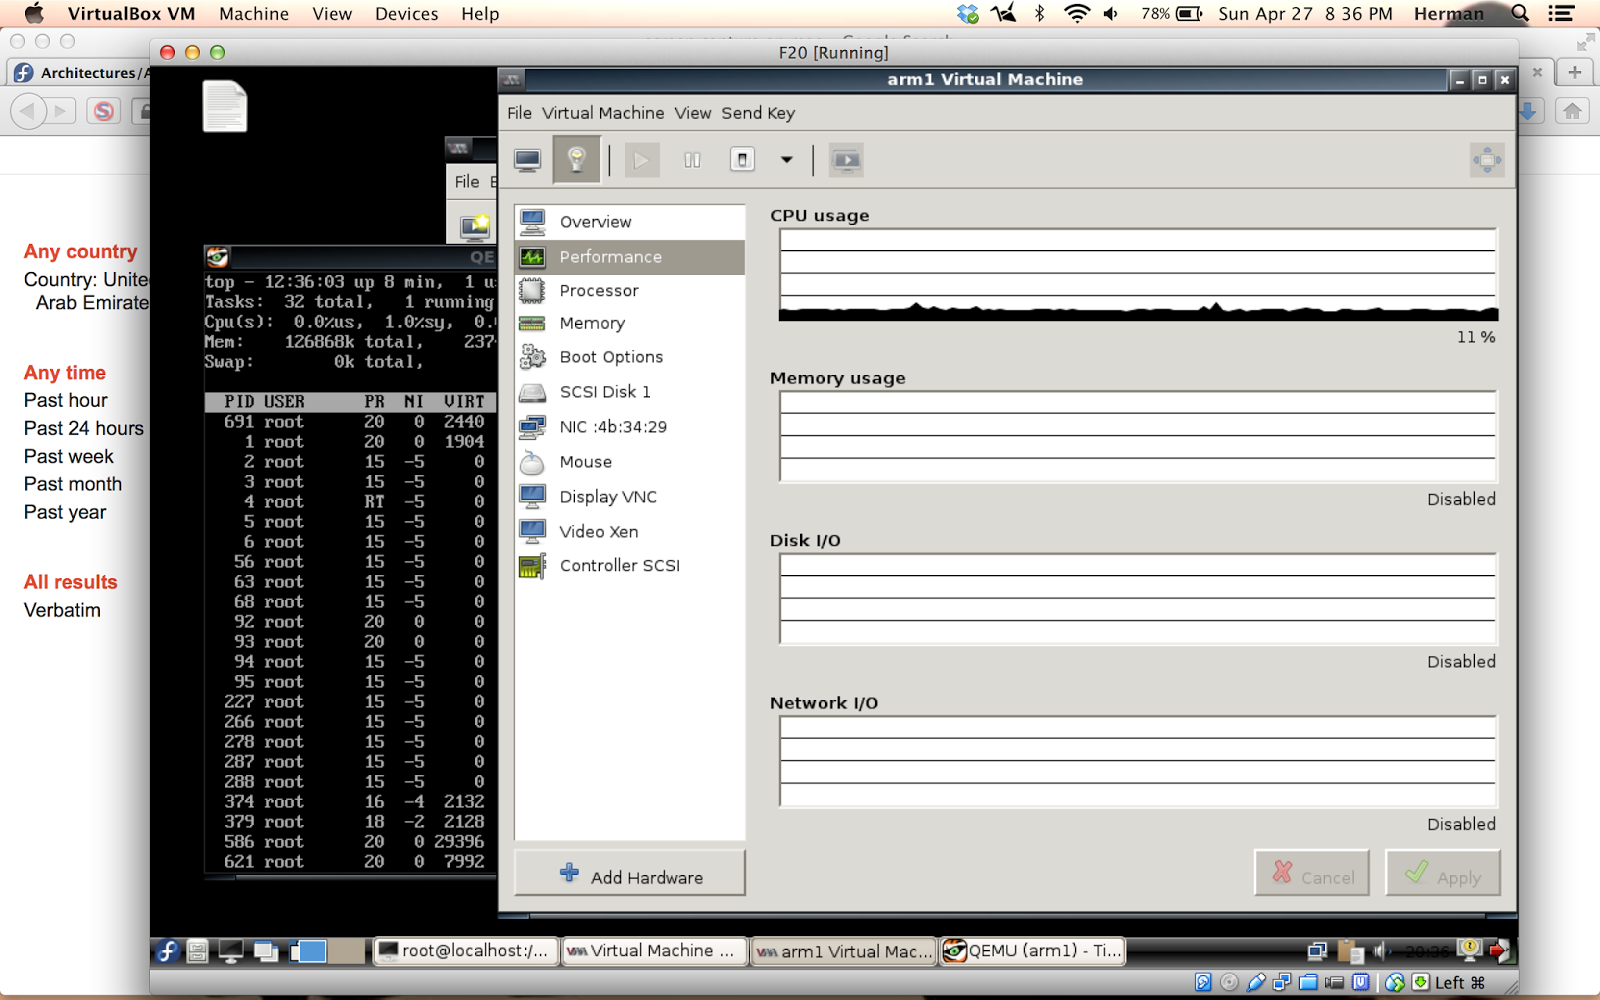Viewport: 1600px width, 1000px height.
Task: Select Display VNC in hardware list
Action: pyautogui.click(x=630, y=497)
